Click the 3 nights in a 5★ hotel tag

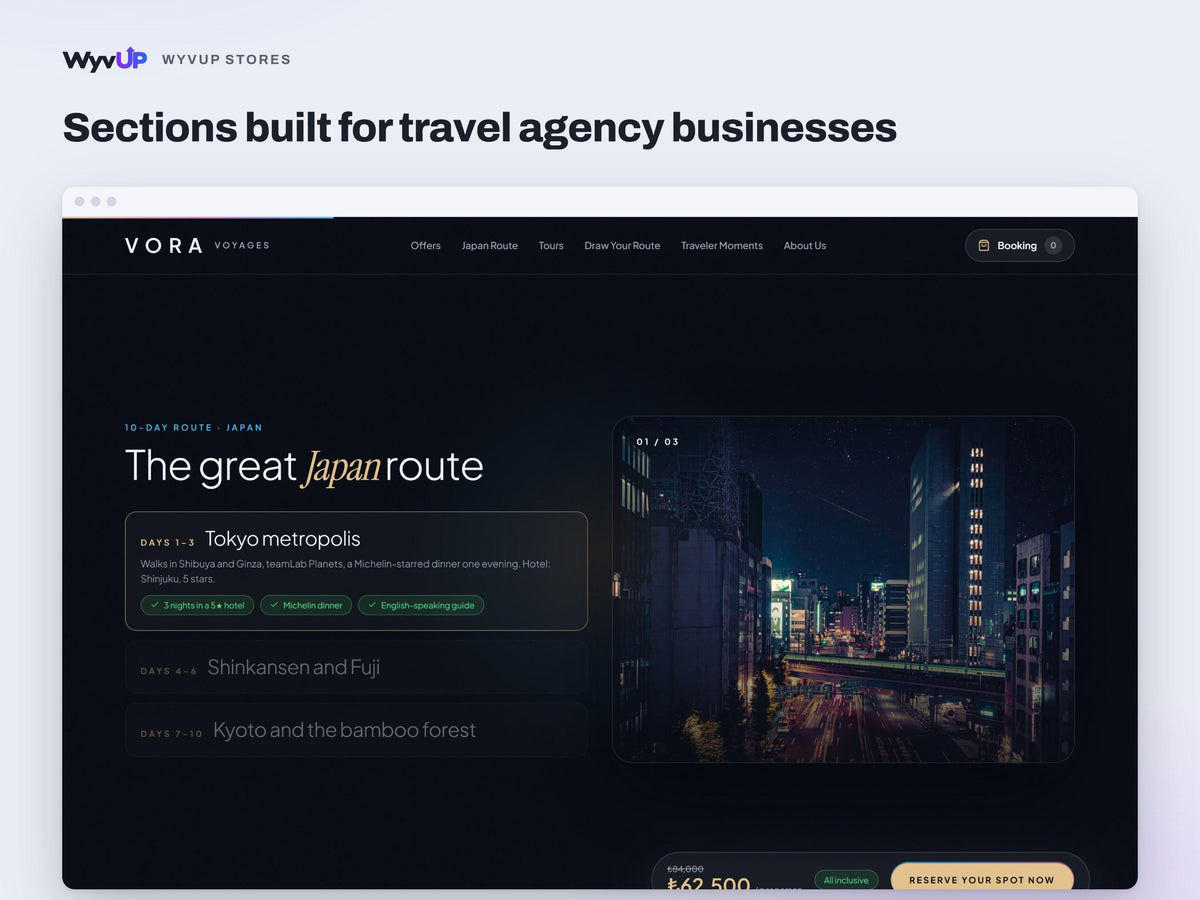click(198, 605)
